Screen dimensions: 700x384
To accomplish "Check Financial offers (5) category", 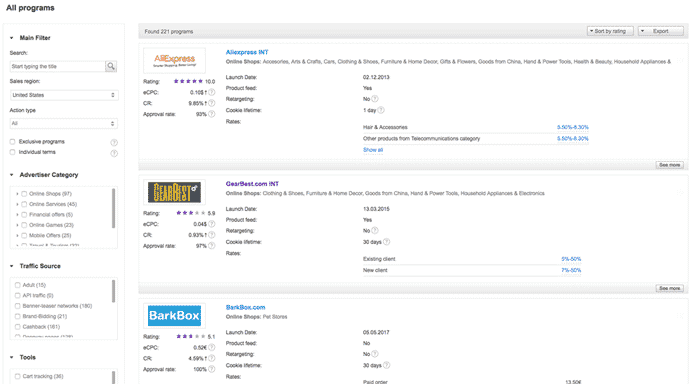I will 24,215.
